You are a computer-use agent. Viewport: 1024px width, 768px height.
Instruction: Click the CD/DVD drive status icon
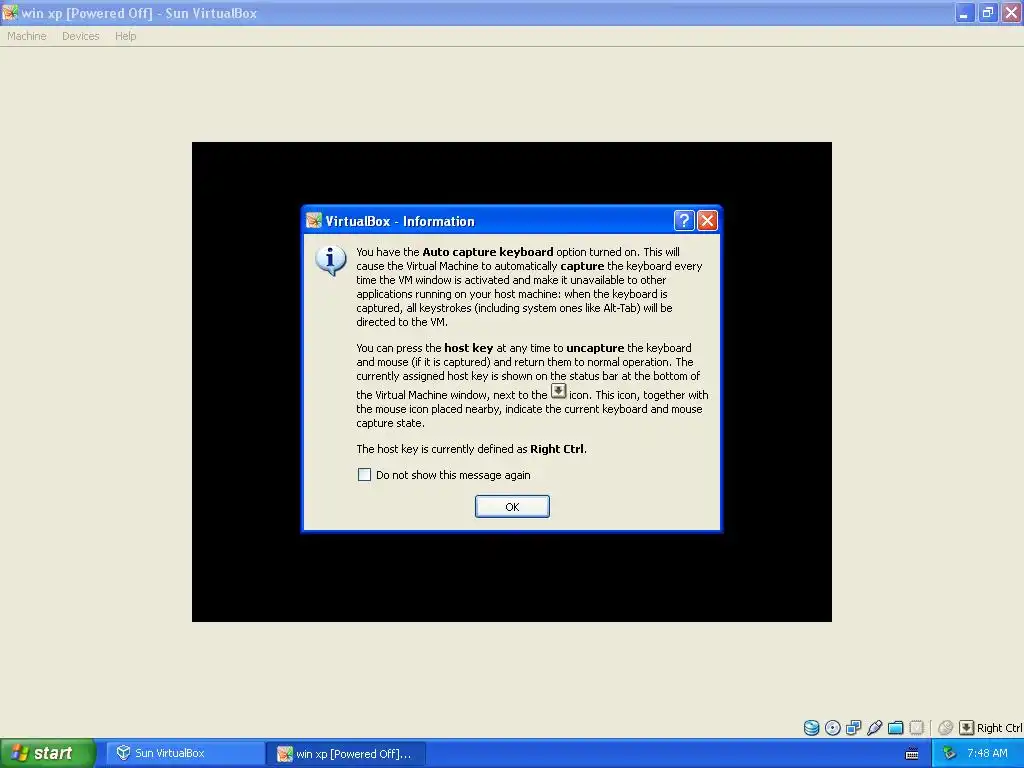coord(833,728)
